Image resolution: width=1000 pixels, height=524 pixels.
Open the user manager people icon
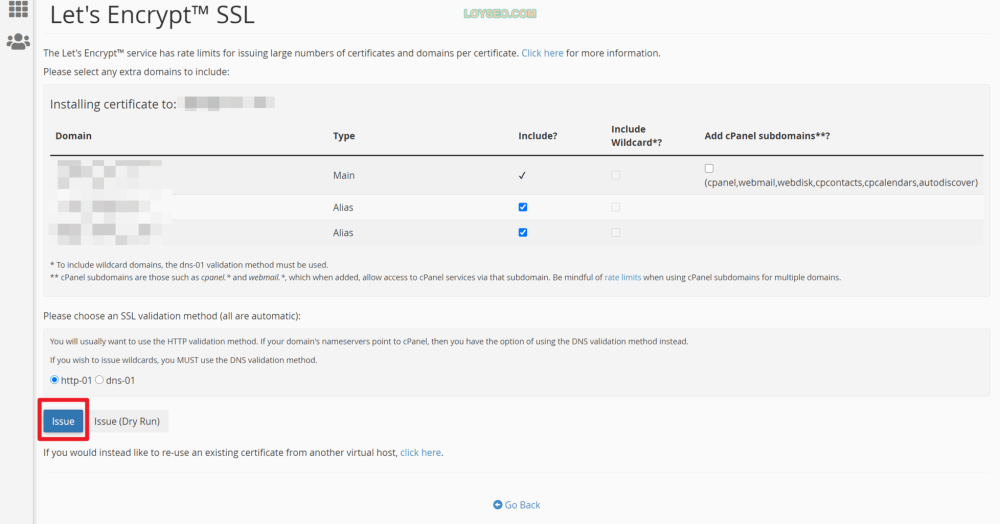point(18,41)
